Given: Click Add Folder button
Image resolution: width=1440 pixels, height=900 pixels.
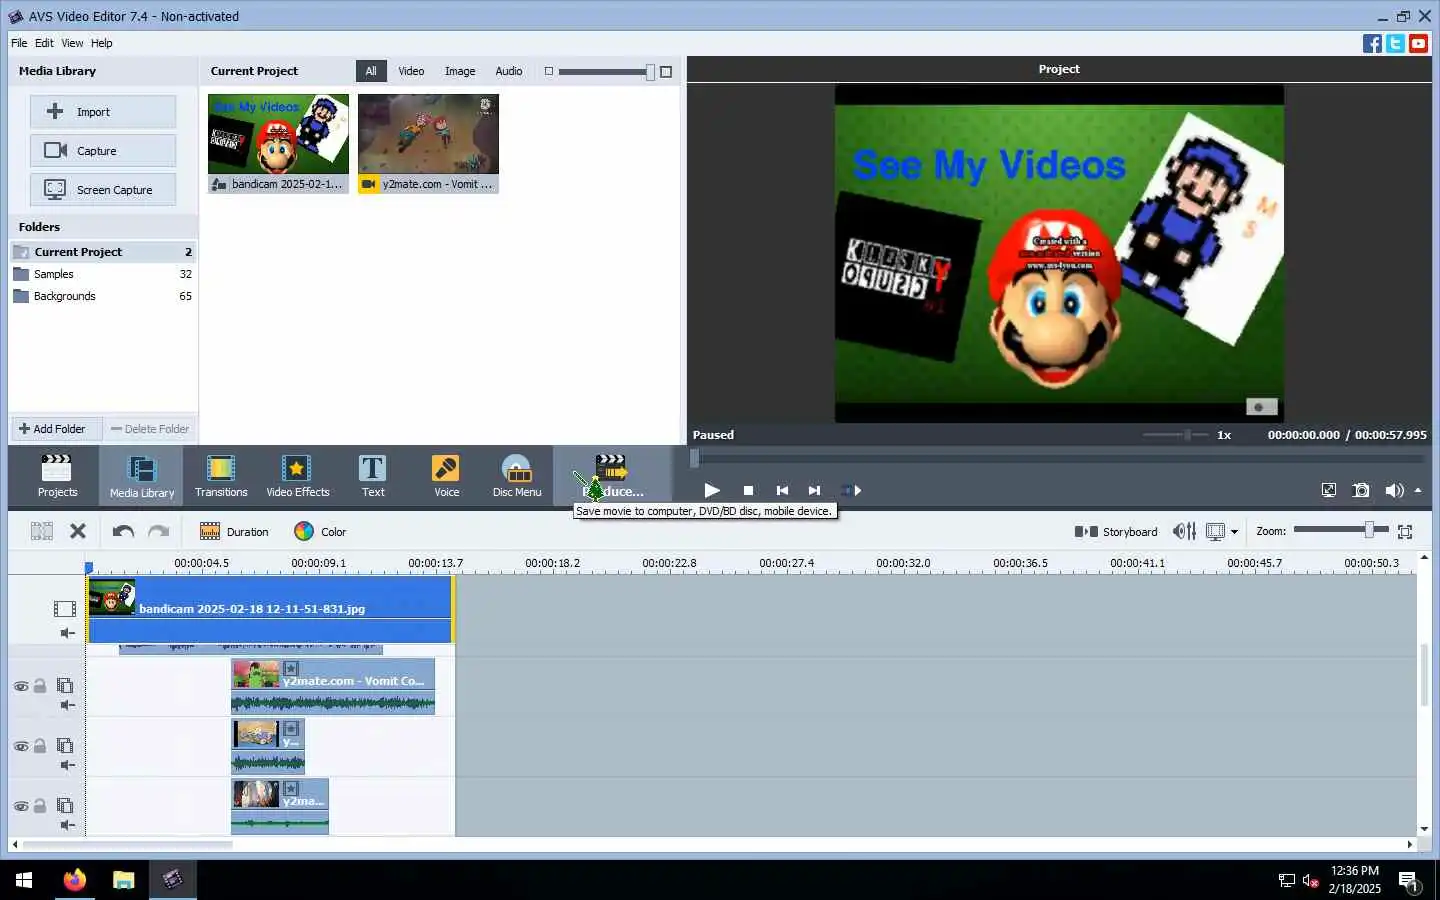Looking at the screenshot, I should 56,429.
